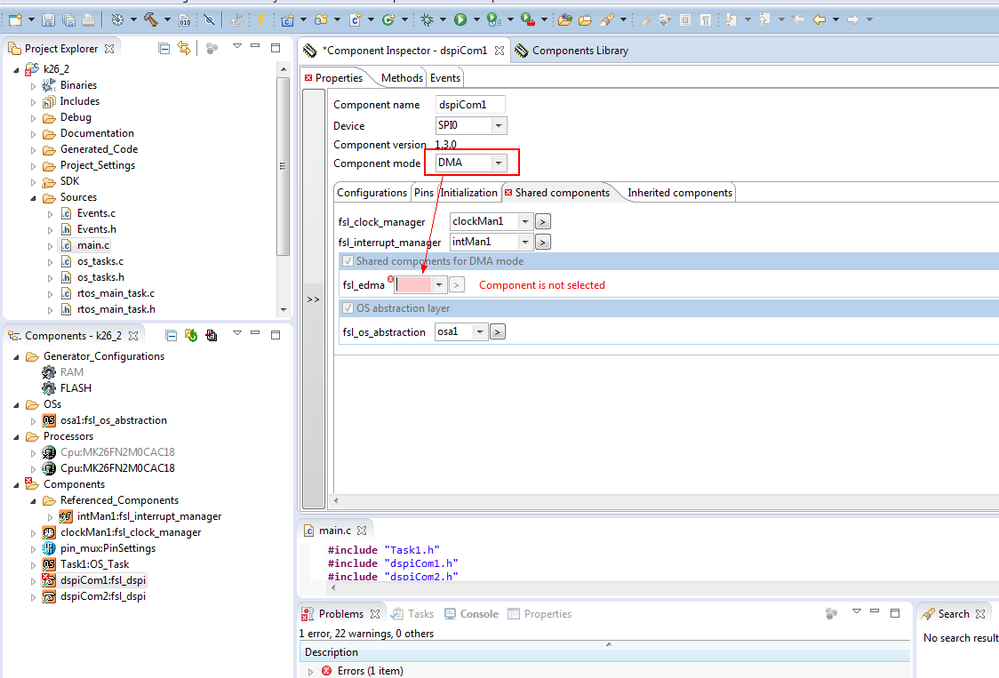This screenshot has height=678, width=999.
Task: Expand the dspiCom1:fsl_dspi component
Action: pyautogui.click(x=33, y=581)
